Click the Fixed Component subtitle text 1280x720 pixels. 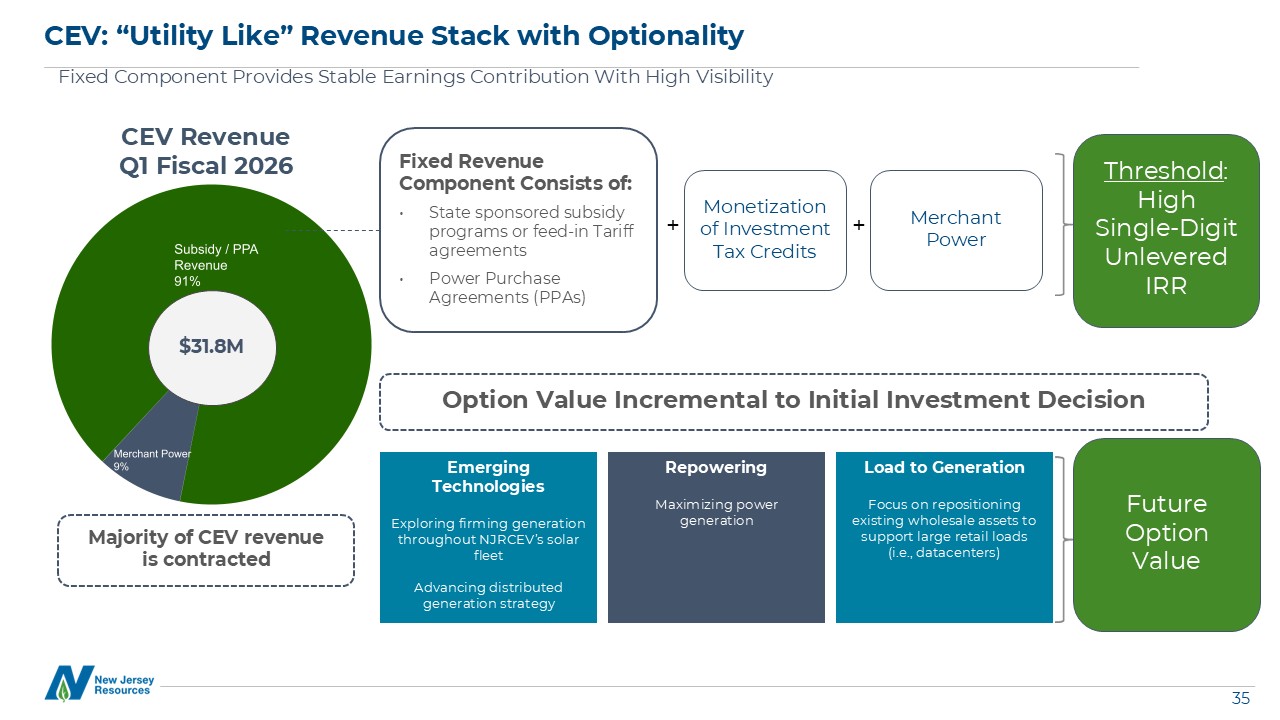(415, 77)
